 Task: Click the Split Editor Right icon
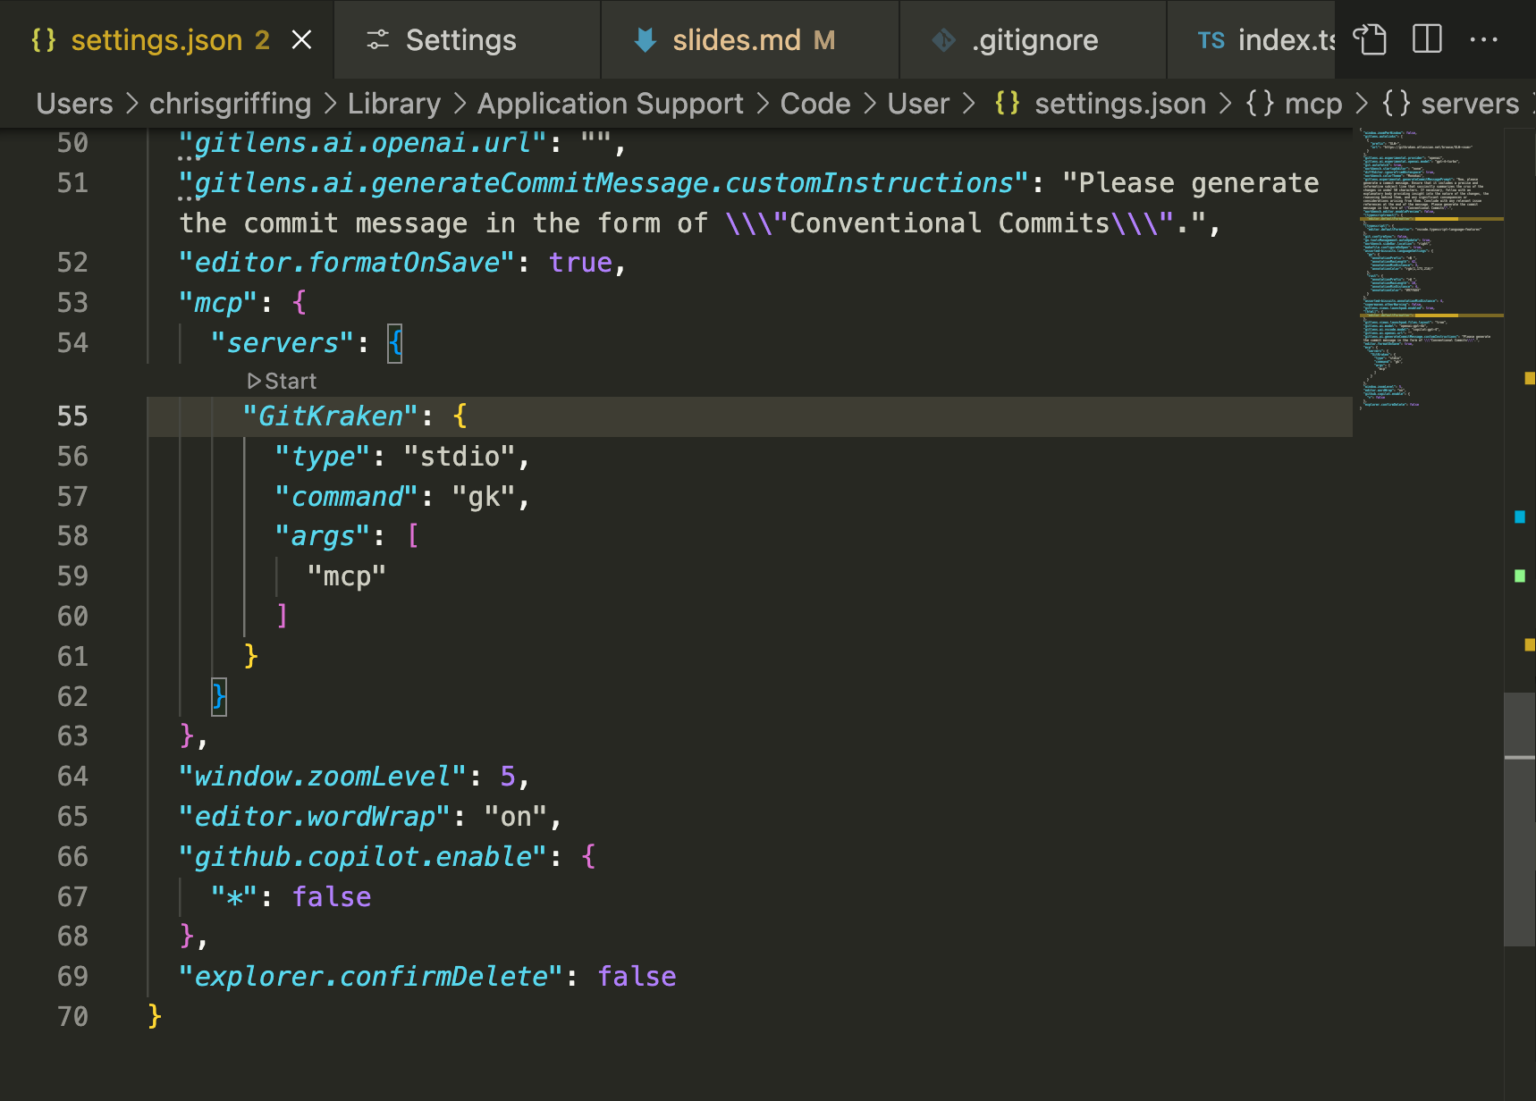click(x=1427, y=40)
